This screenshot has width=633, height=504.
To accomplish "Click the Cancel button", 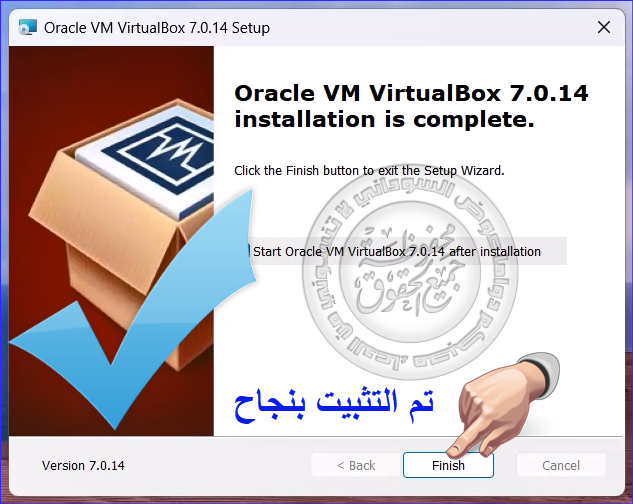I will pos(561,465).
